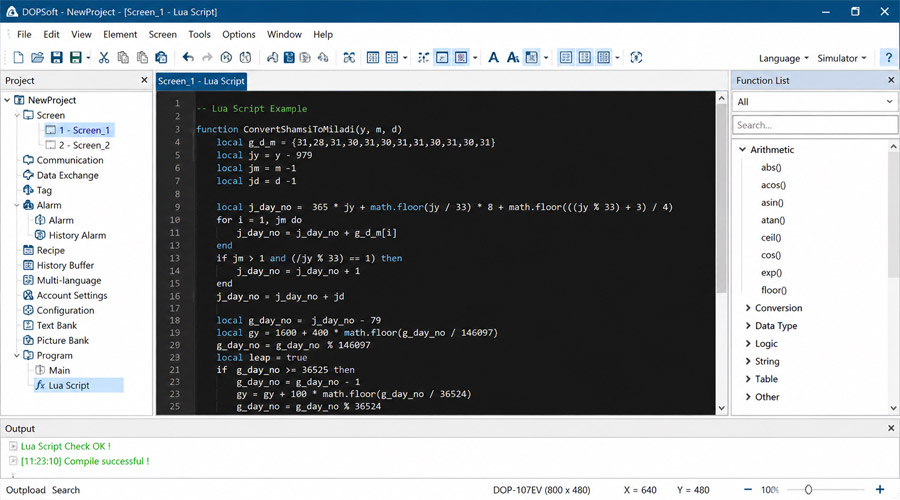Expand the Other function group
The width and height of the screenshot is (900, 500).
click(x=748, y=397)
